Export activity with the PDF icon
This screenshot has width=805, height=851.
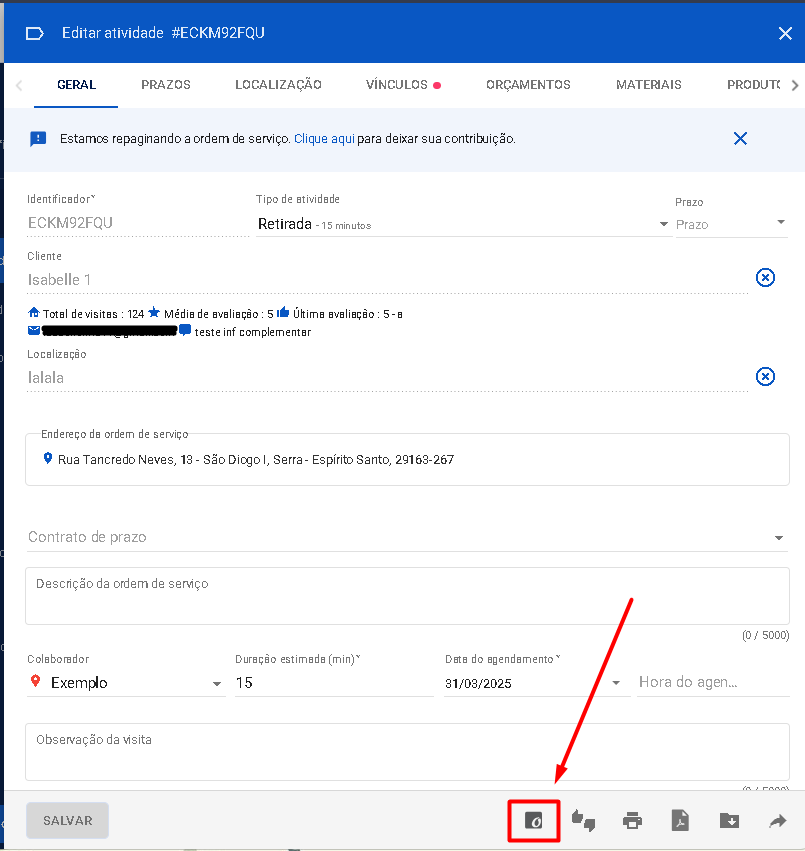tap(680, 821)
